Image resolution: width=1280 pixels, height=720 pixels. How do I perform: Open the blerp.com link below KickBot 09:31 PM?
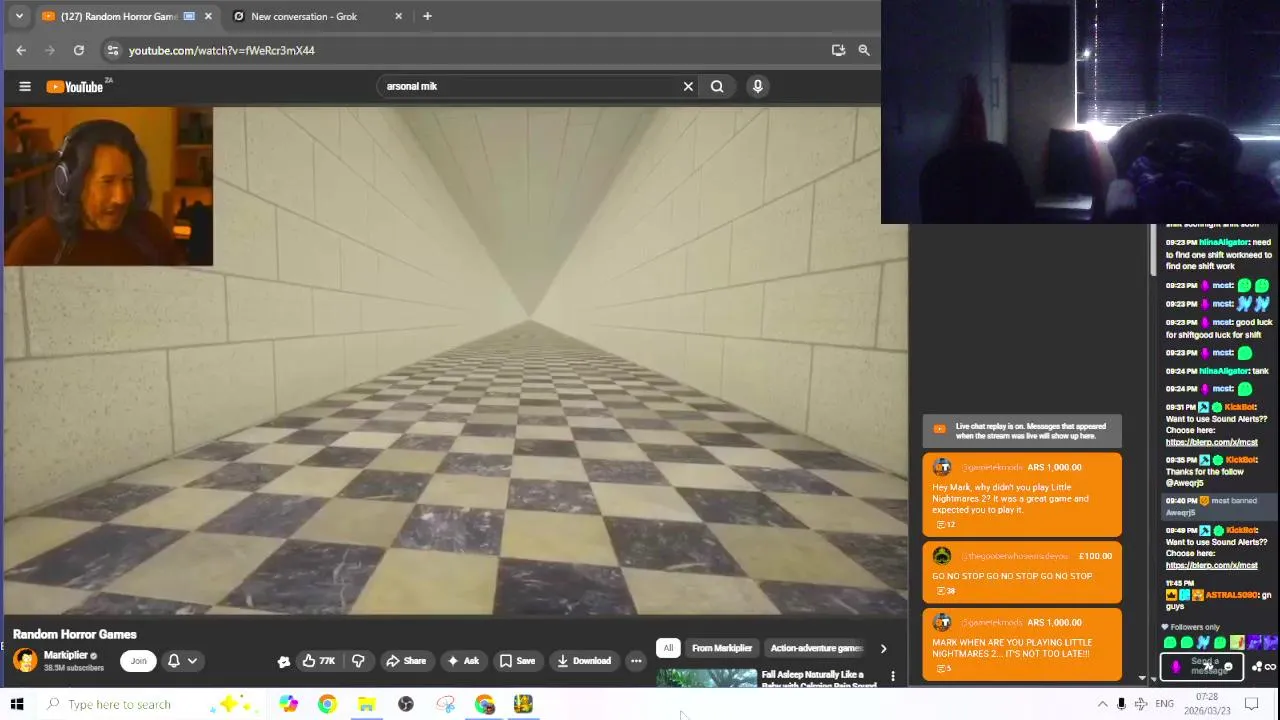1211,442
